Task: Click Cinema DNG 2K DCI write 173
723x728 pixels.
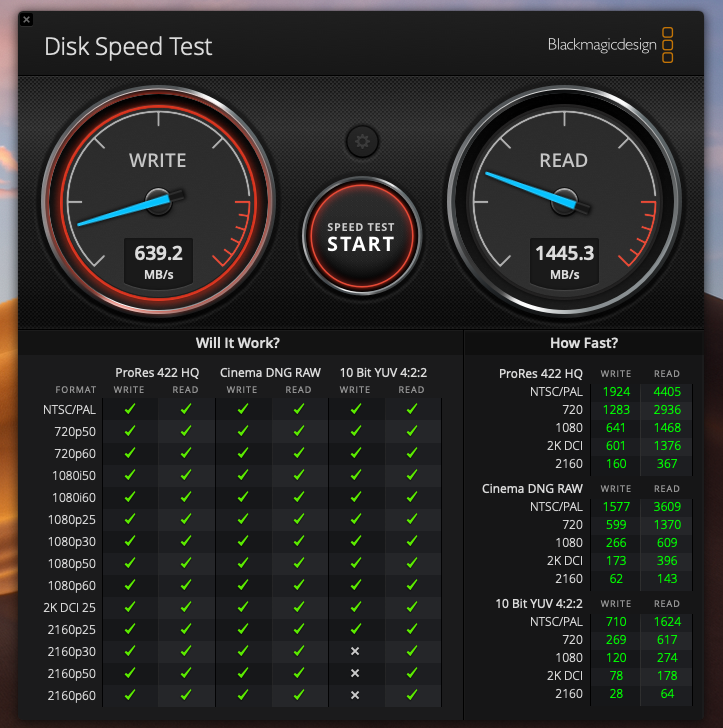Action: tap(616, 560)
